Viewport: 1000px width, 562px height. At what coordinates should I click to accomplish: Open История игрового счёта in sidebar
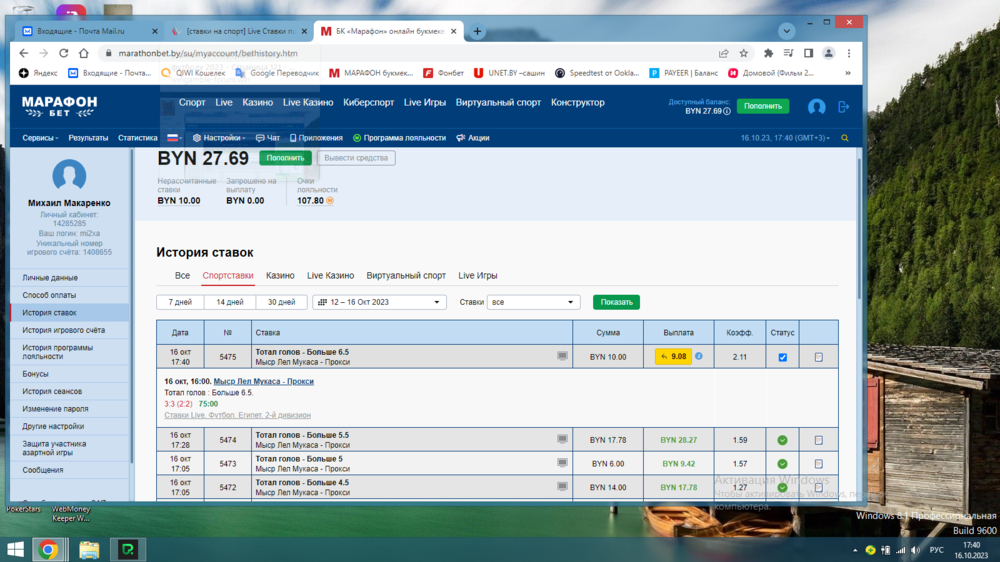pyautogui.click(x=64, y=330)
